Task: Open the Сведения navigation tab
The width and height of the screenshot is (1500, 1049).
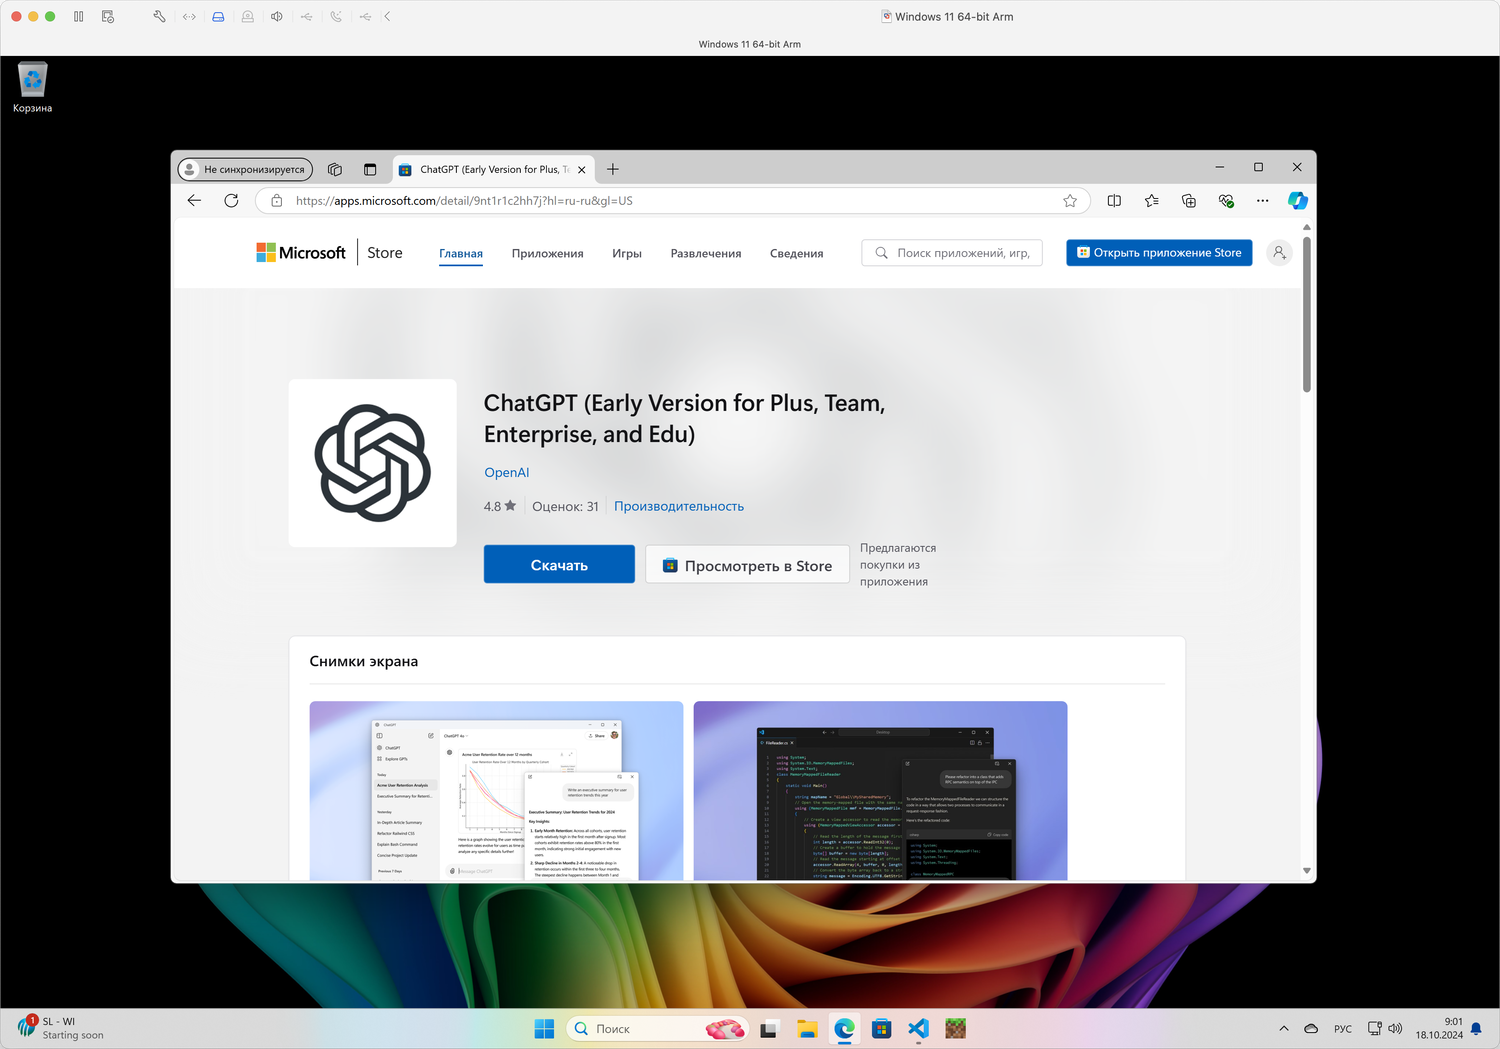Action: 797,254
